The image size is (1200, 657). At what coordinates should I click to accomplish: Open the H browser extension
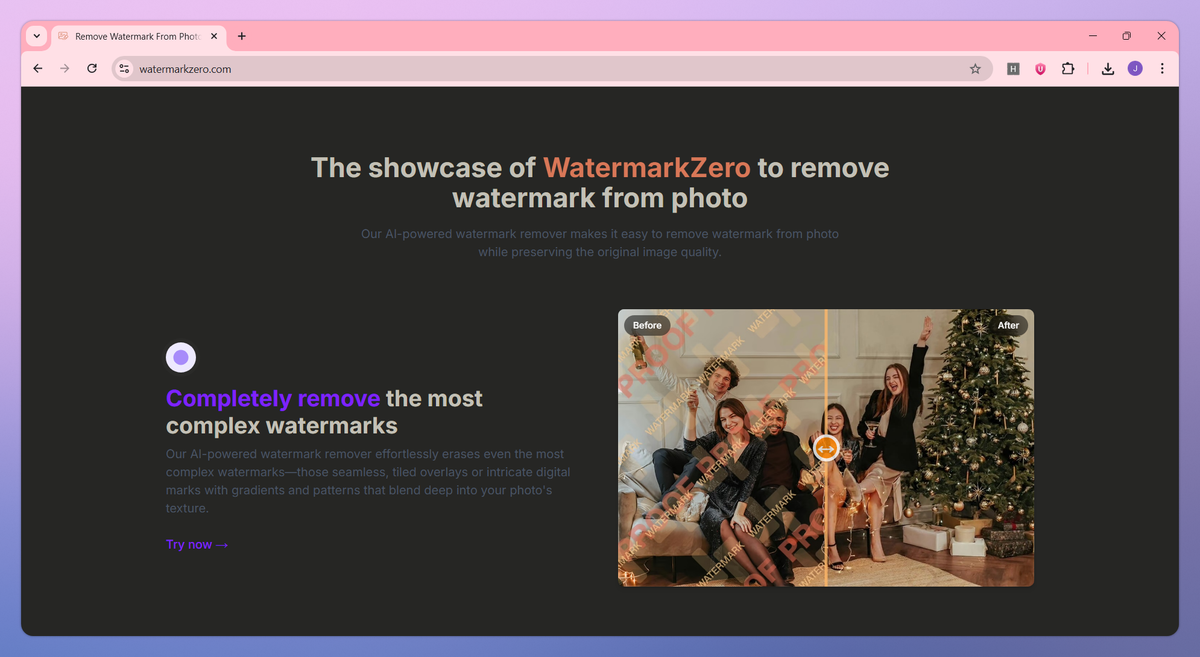tap(1013, 69)
